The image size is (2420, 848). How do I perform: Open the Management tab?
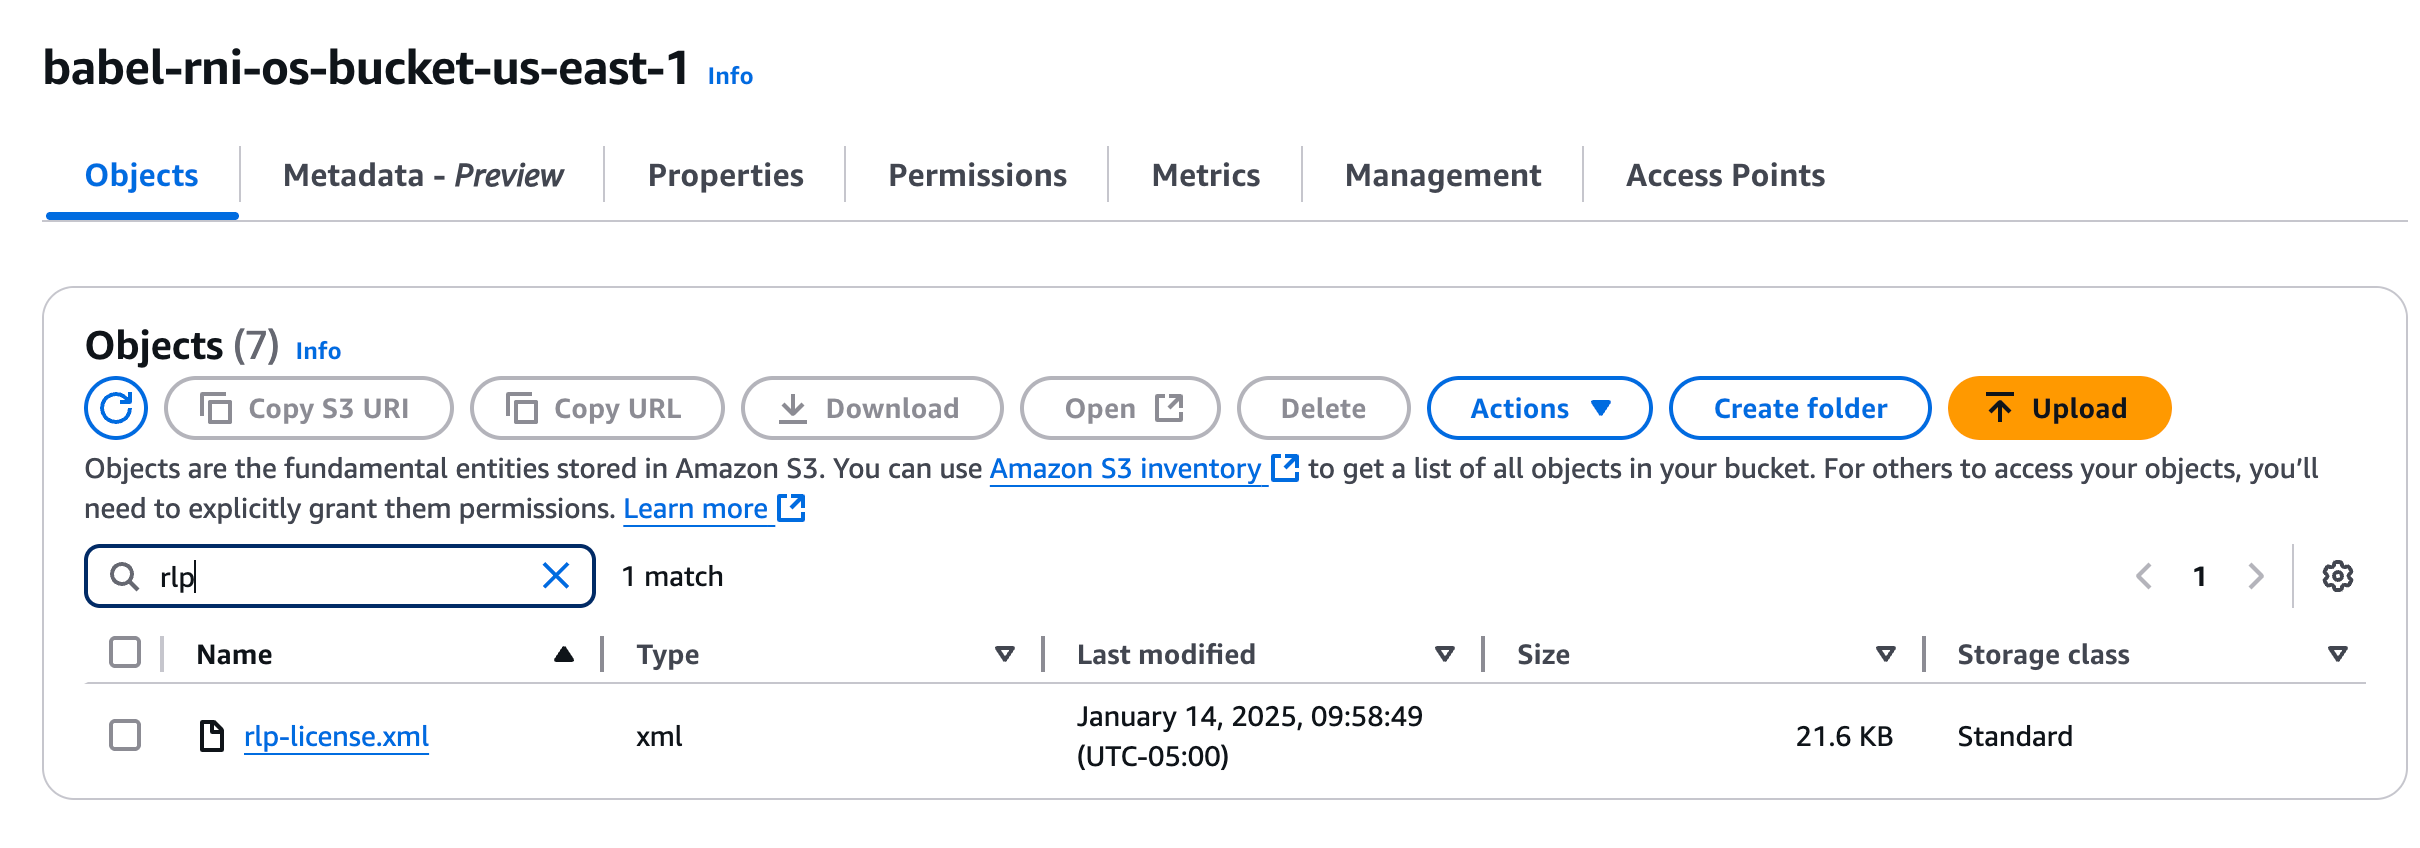1443,176
